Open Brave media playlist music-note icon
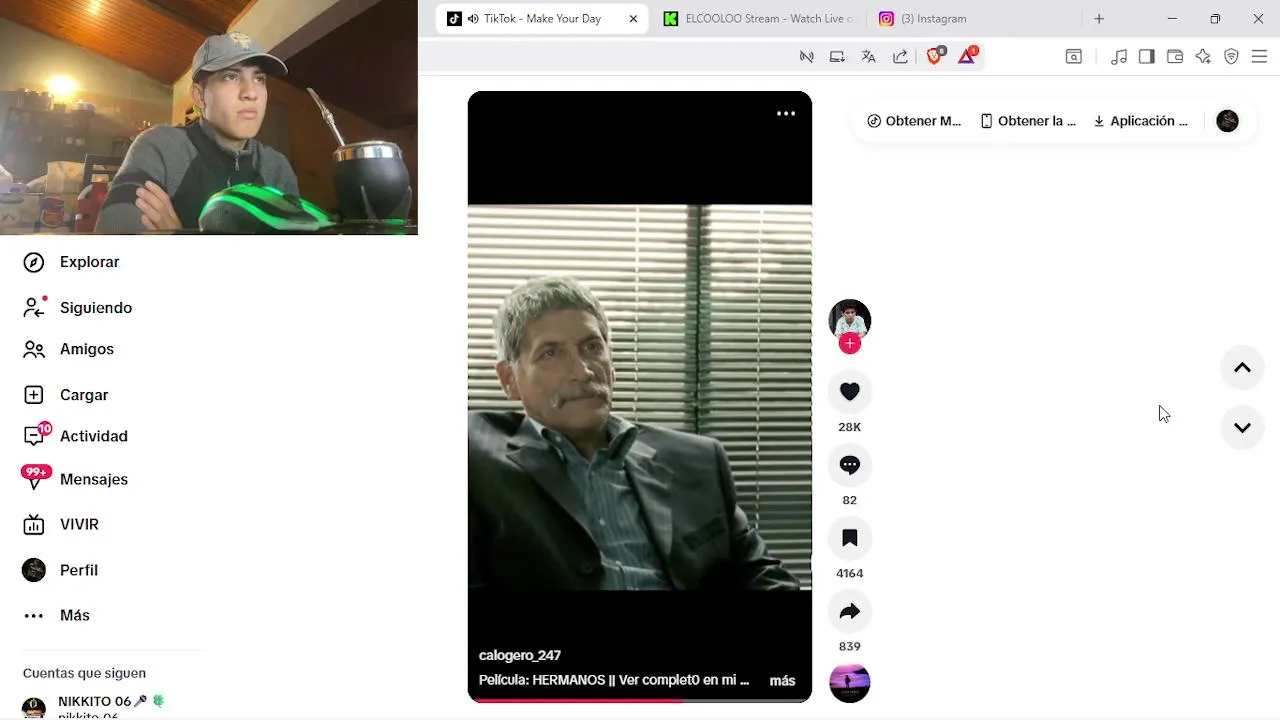The width and height of the screenshot is (1280, 720). click(1119, 57)
